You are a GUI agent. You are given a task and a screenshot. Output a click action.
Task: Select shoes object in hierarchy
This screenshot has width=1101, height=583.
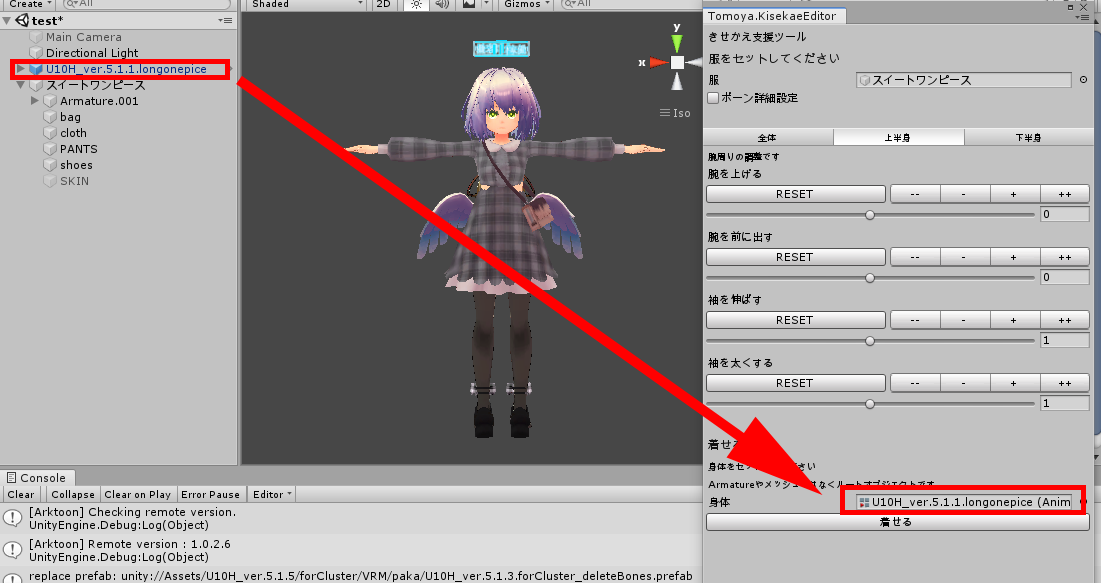coord(76,165)
